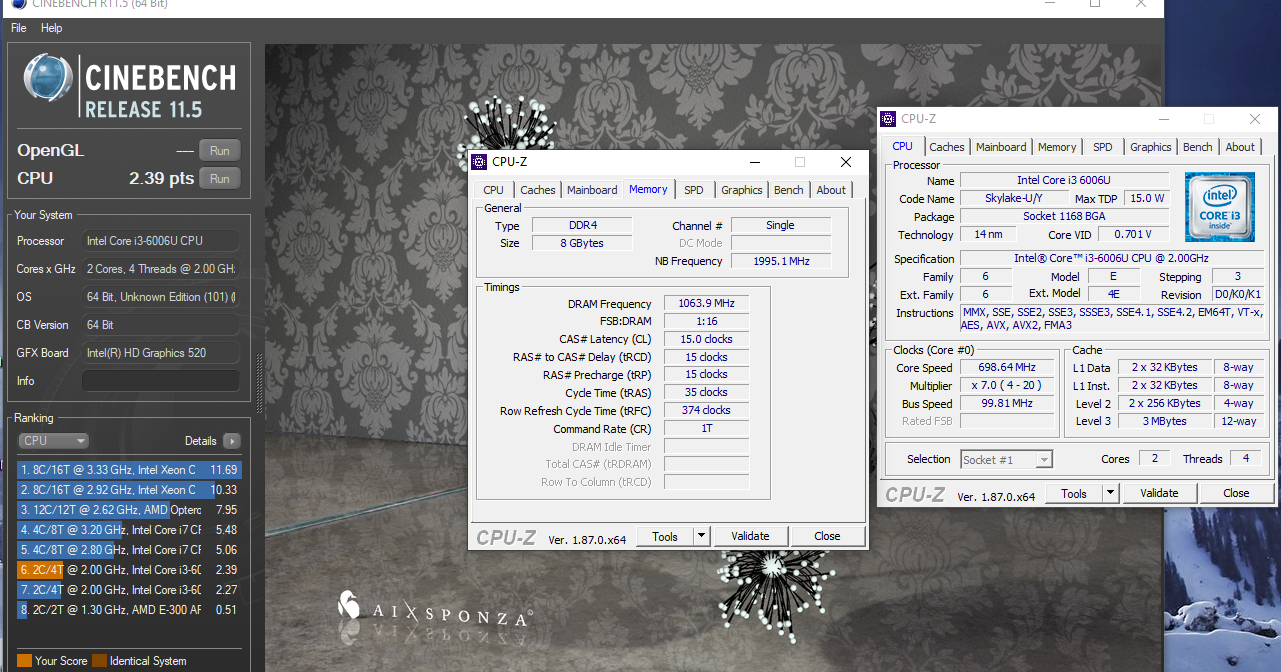This screenshot has height=672, width=1281.
Task: Click the DRAM Frequency value 1063.9 MHz
Action: 706,304
